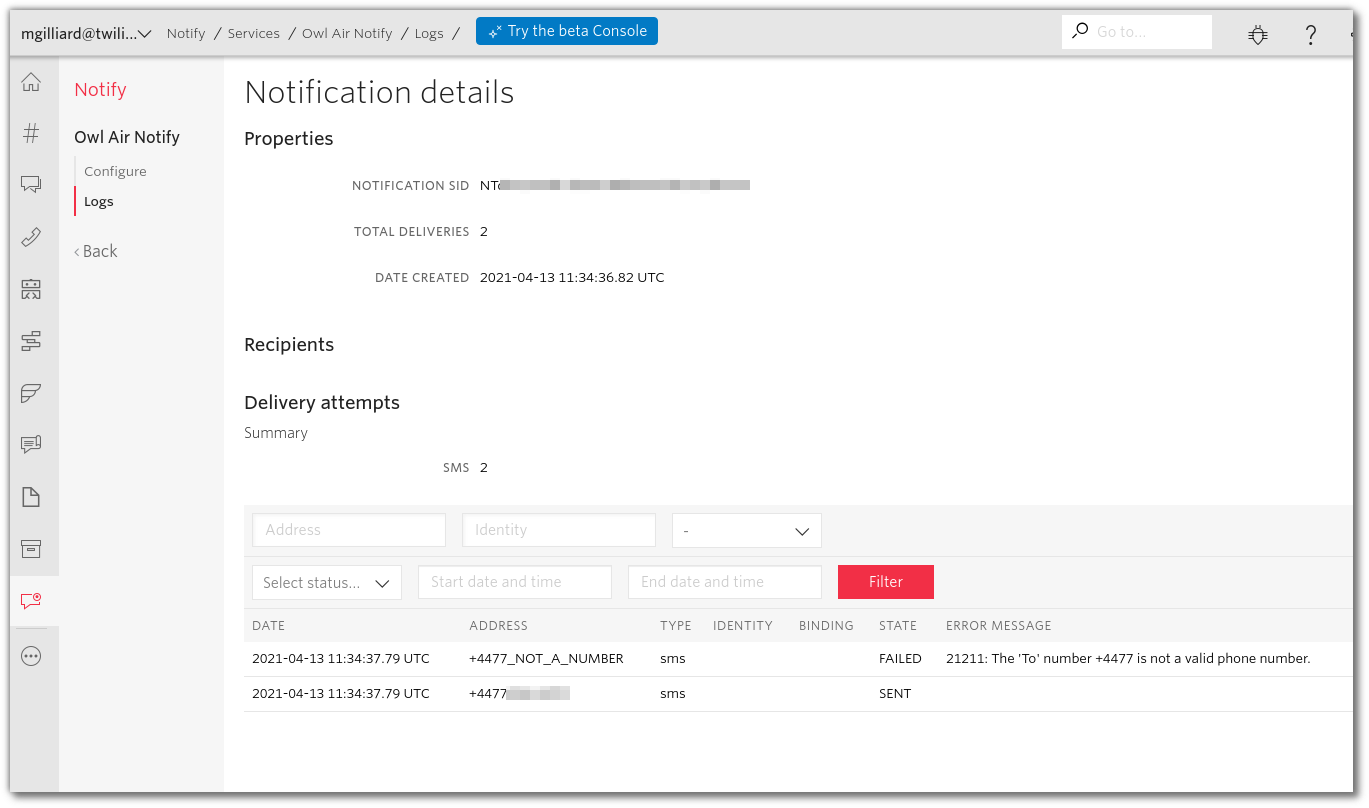Open the Select status dropdown

[327, 582]
